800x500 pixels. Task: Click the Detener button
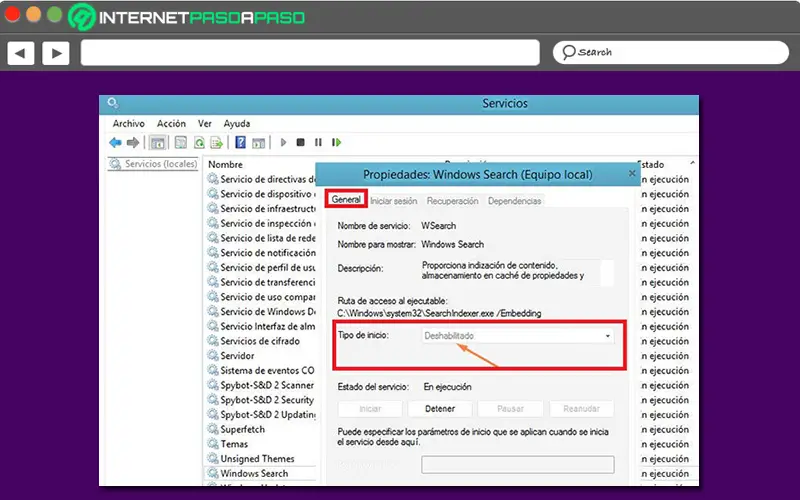[x=440, y=409]
